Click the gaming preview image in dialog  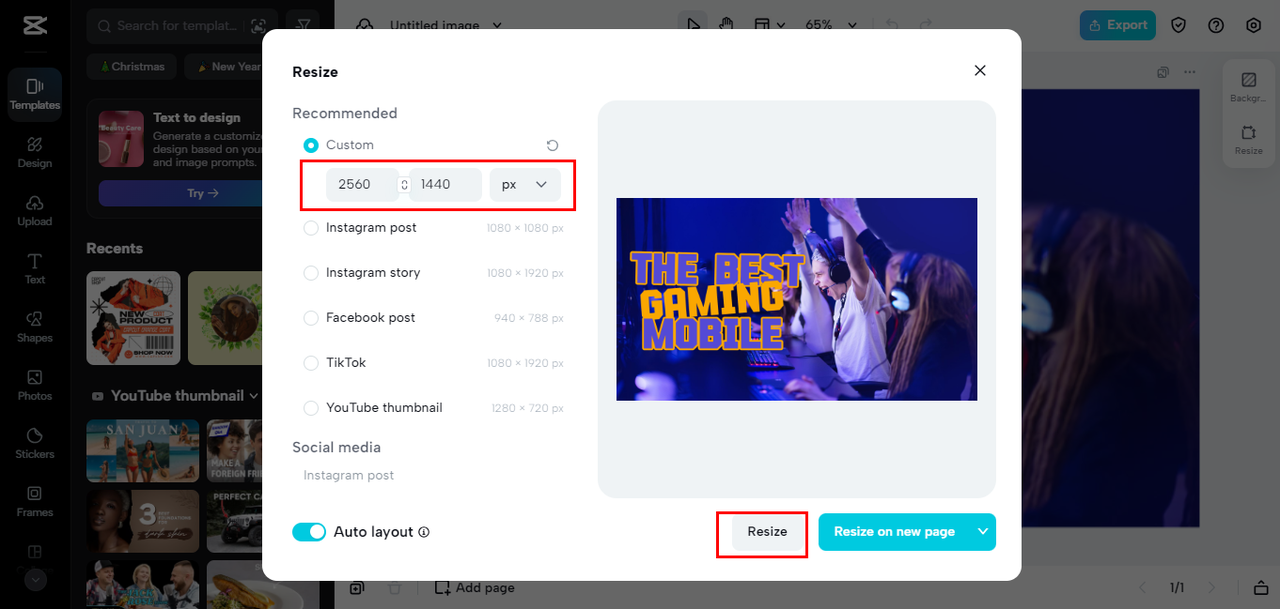(x=796, y=299)
